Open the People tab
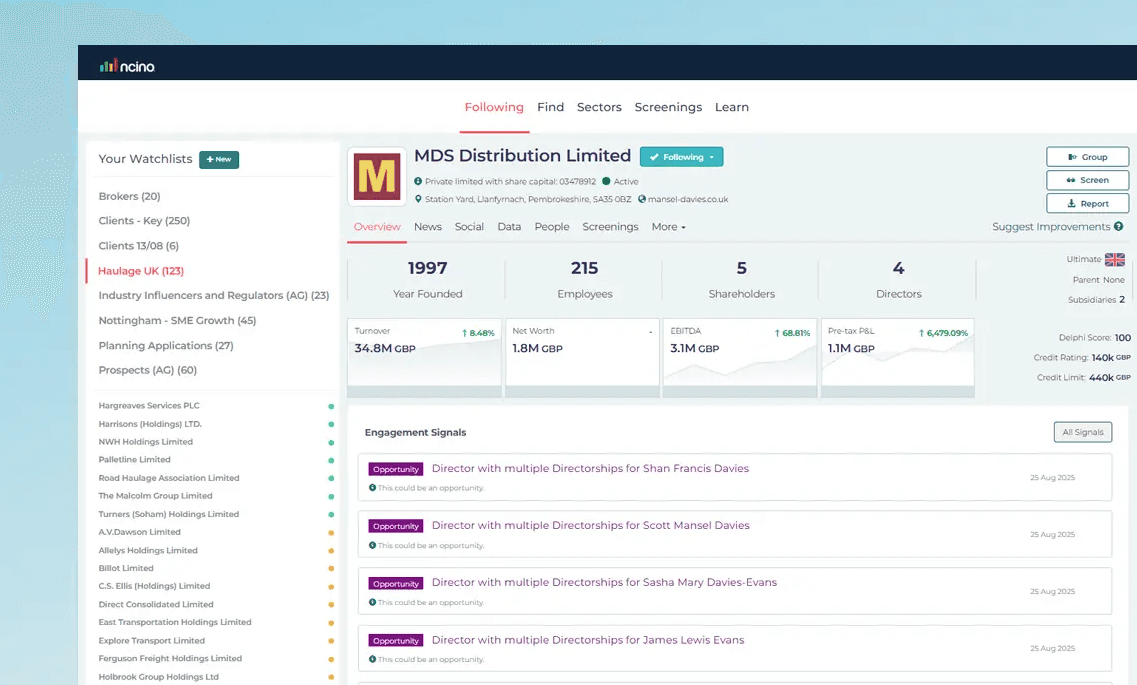The image size is (1137, 685). [x=551, y=227]
